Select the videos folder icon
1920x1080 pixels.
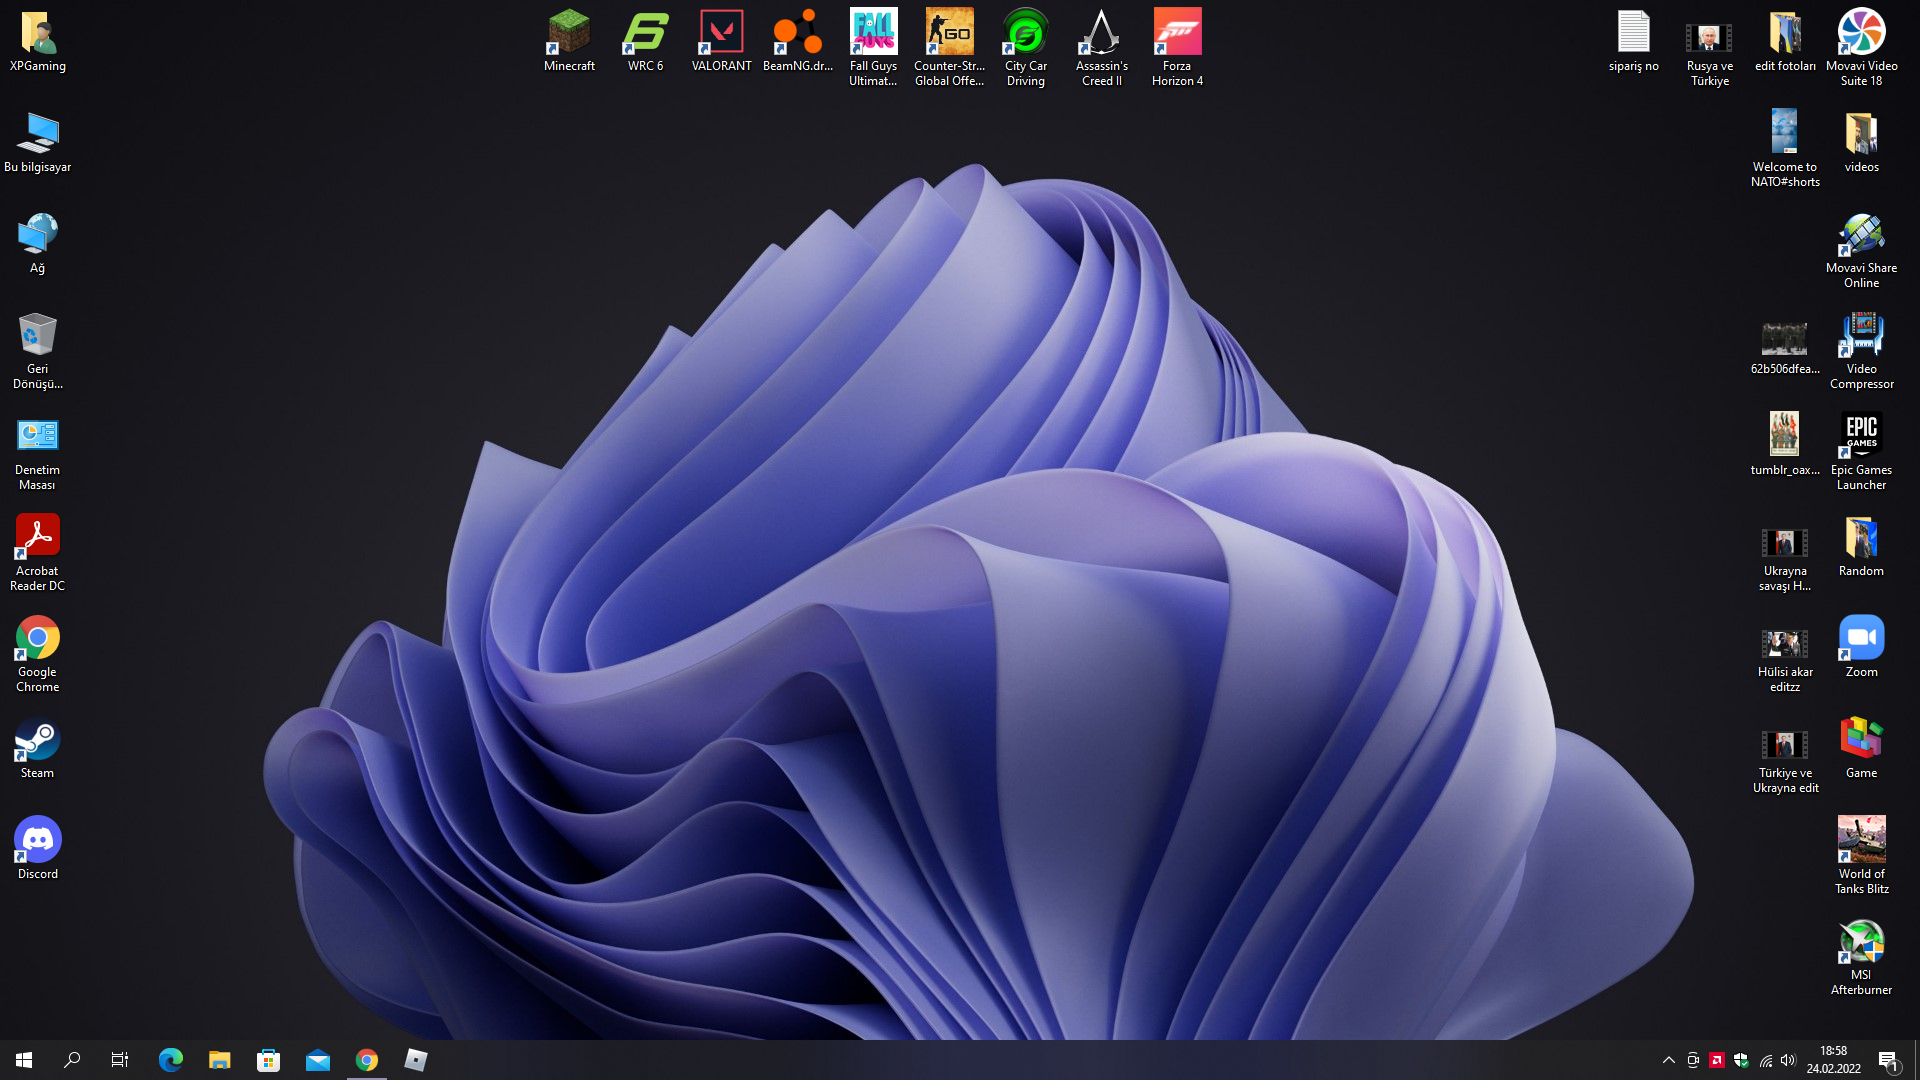(x=1862, y=143)
